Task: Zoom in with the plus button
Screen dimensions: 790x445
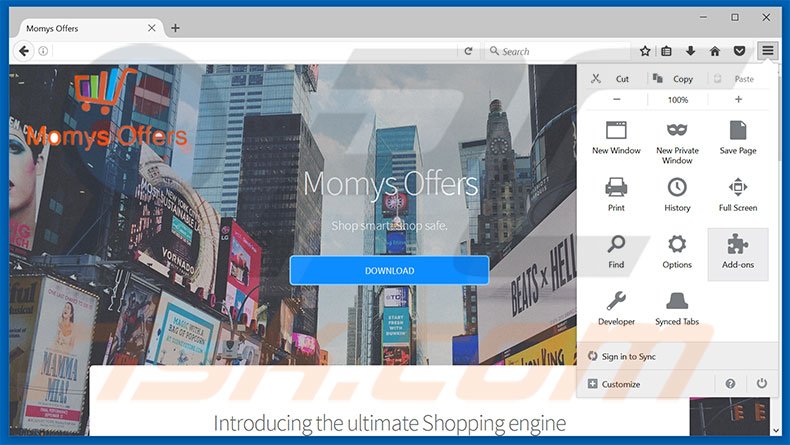Action: 738,99
